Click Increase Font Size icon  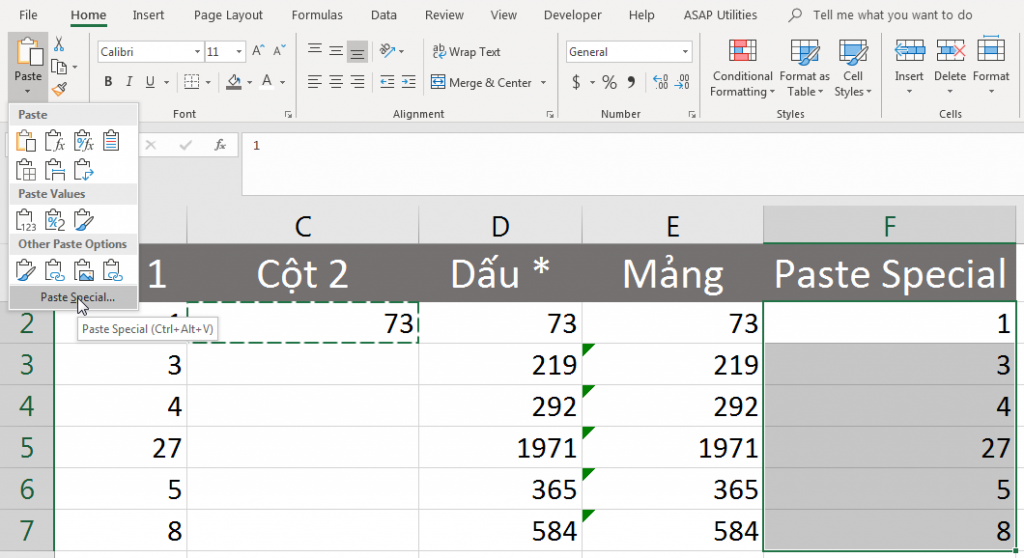click(x=258, y=52)
